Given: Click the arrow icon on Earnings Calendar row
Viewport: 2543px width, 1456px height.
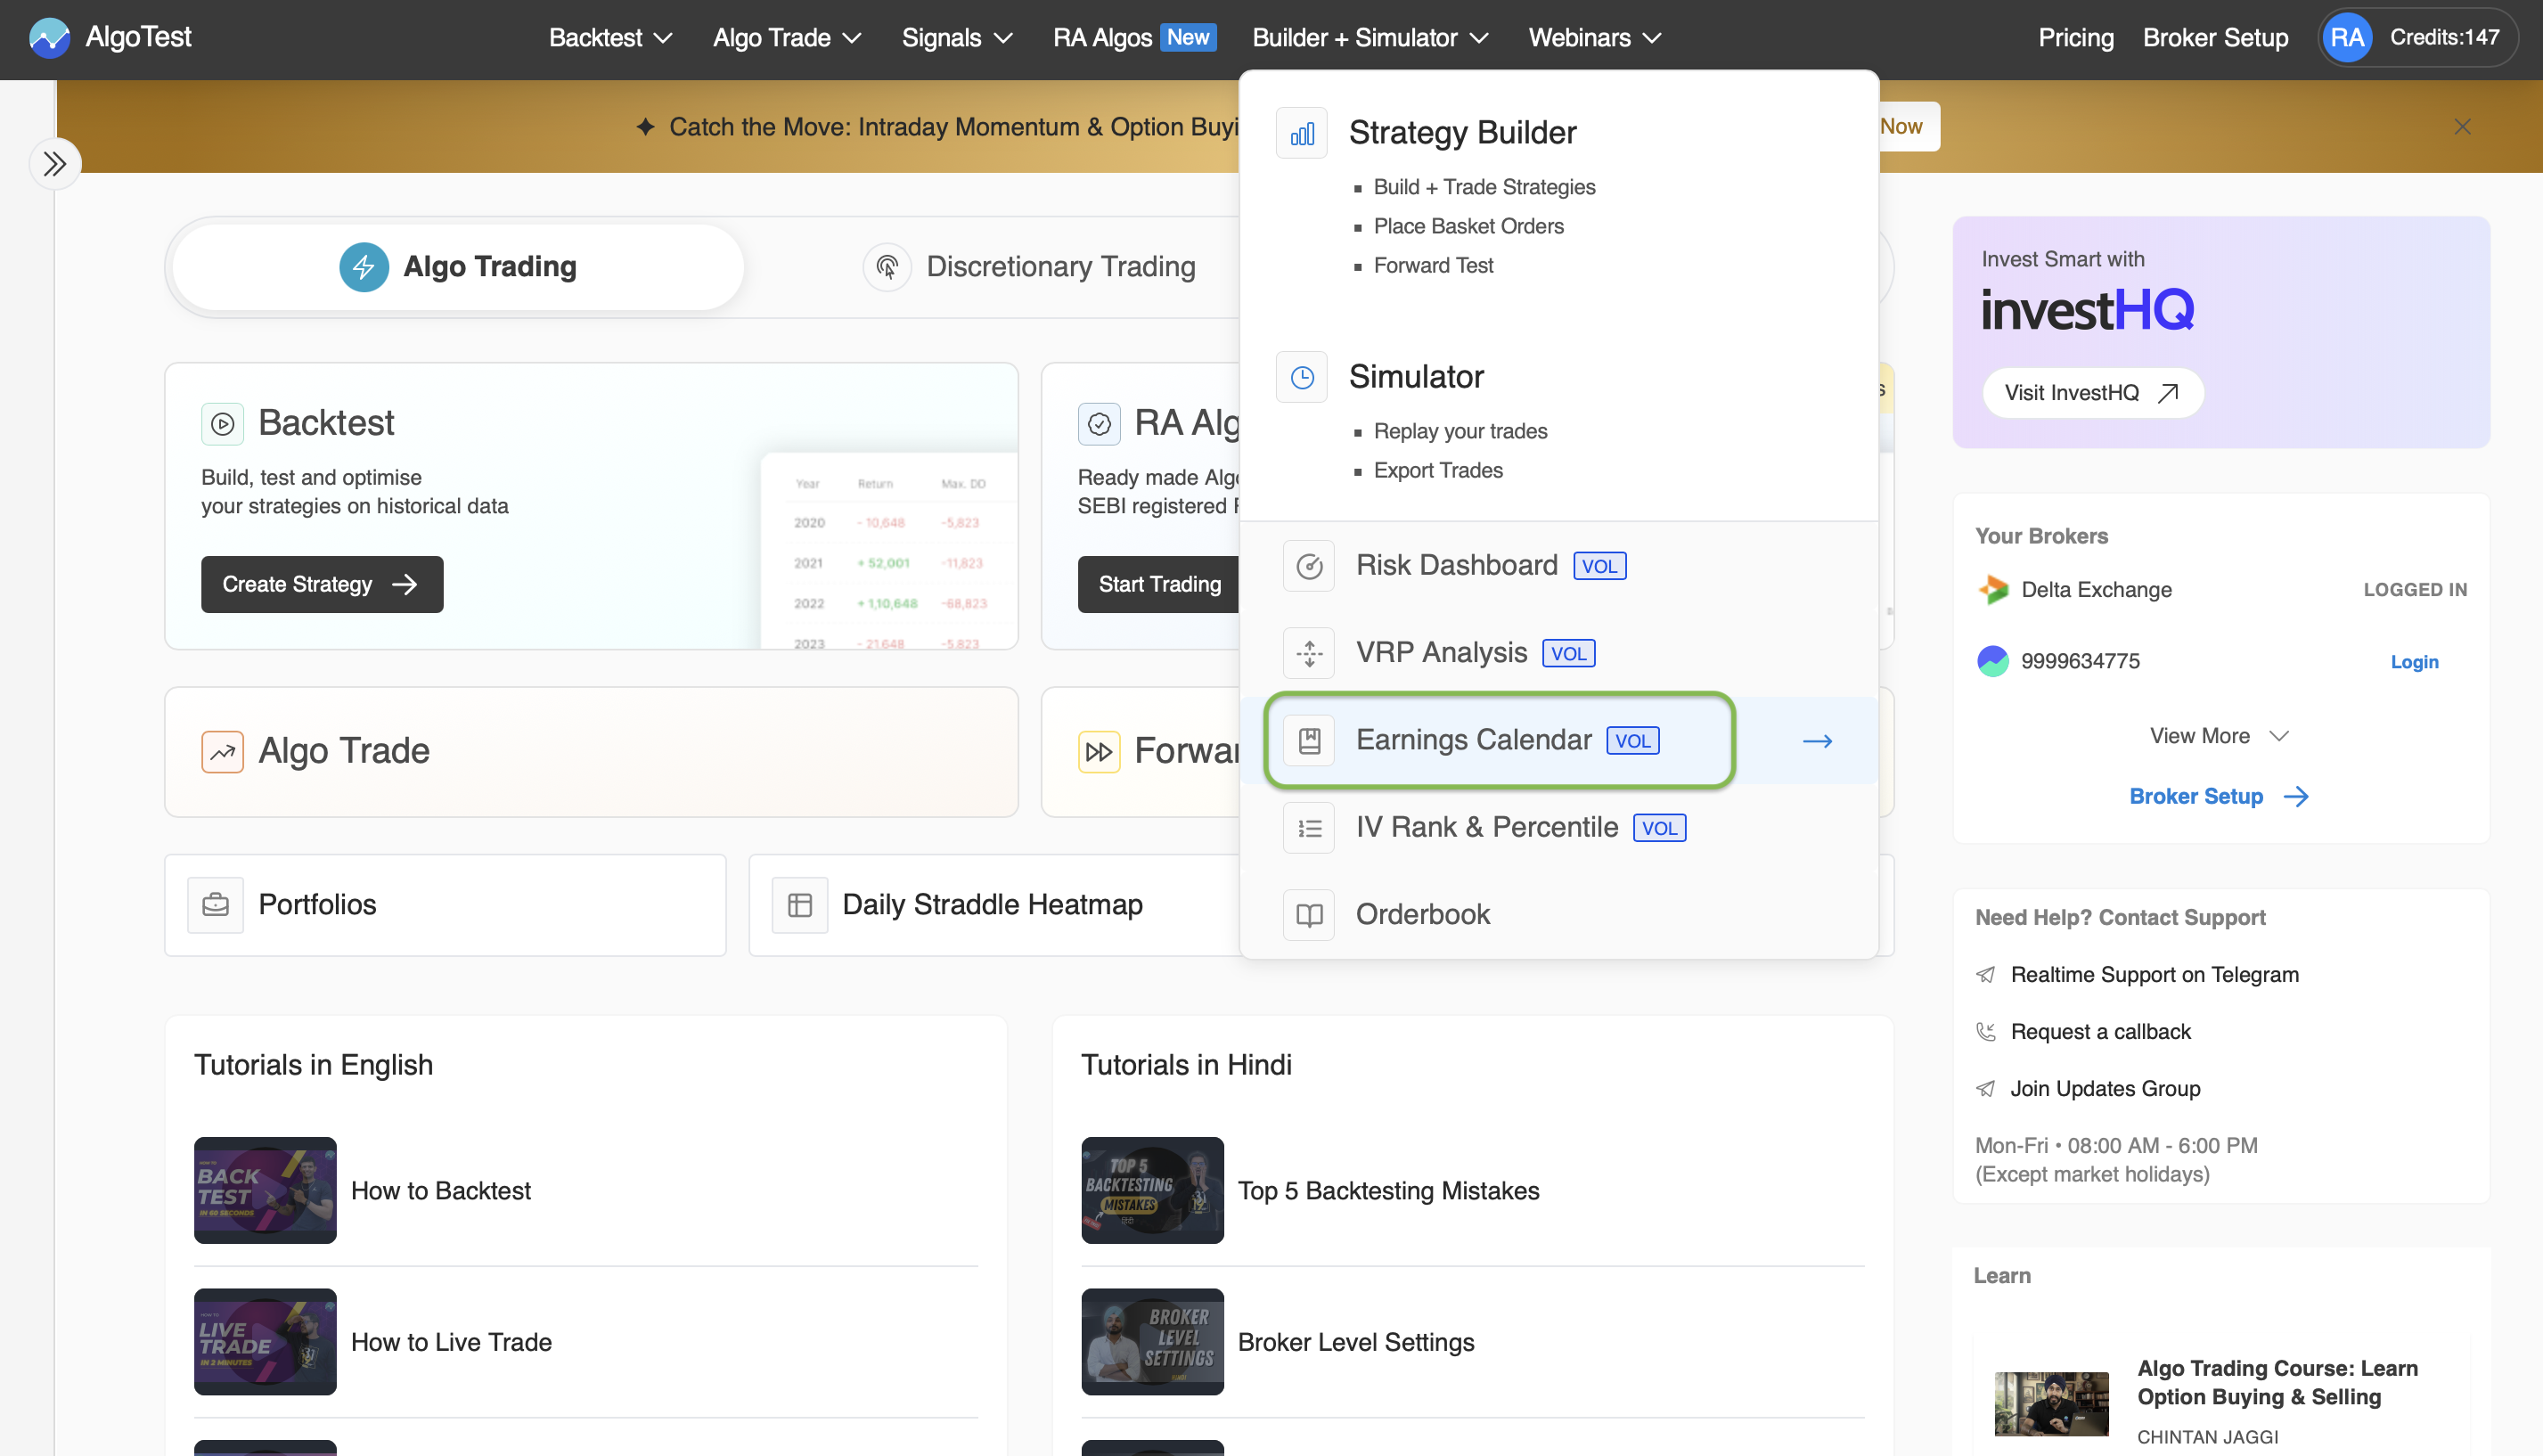Looking at the screenshot, I should point(1817,741).
